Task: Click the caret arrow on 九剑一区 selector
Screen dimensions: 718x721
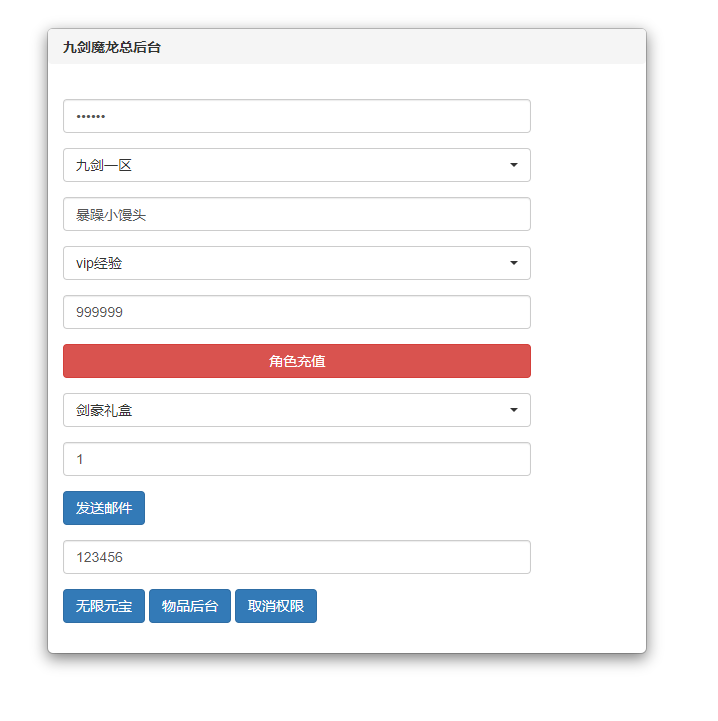Action: [513, 165]
